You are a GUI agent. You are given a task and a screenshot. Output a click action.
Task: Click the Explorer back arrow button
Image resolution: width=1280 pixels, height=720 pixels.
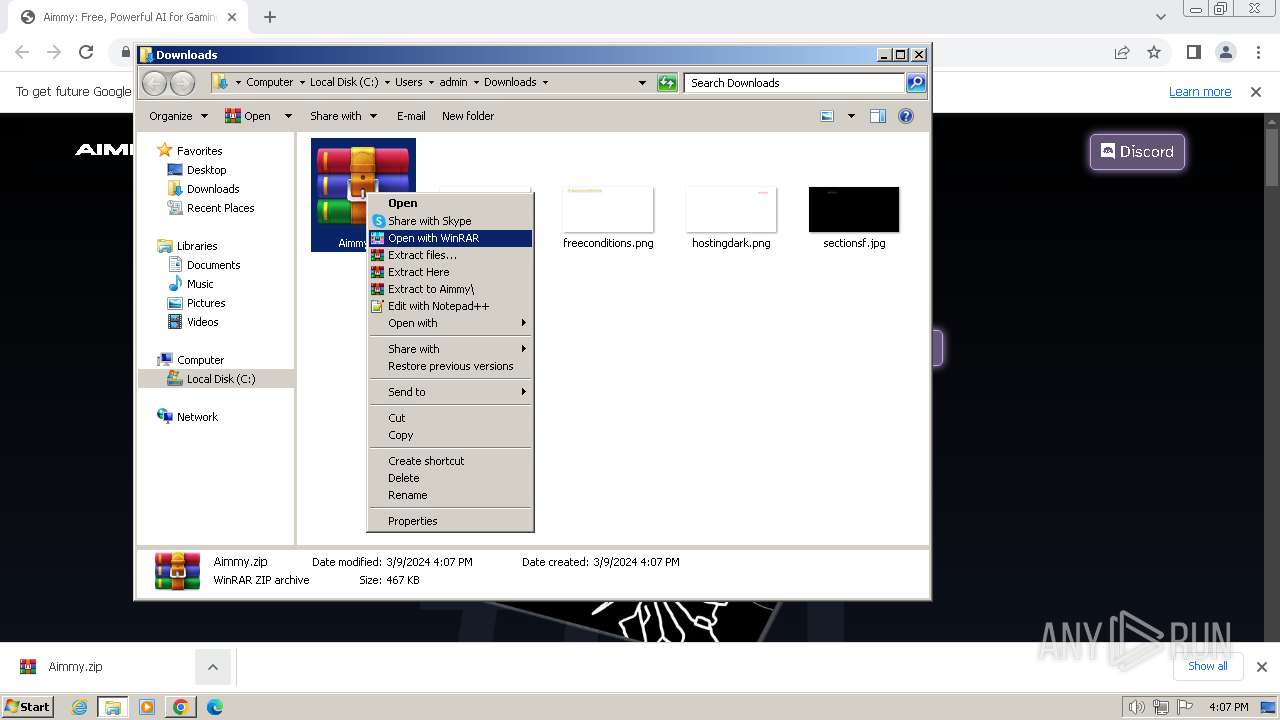click(x=155, y=83)
